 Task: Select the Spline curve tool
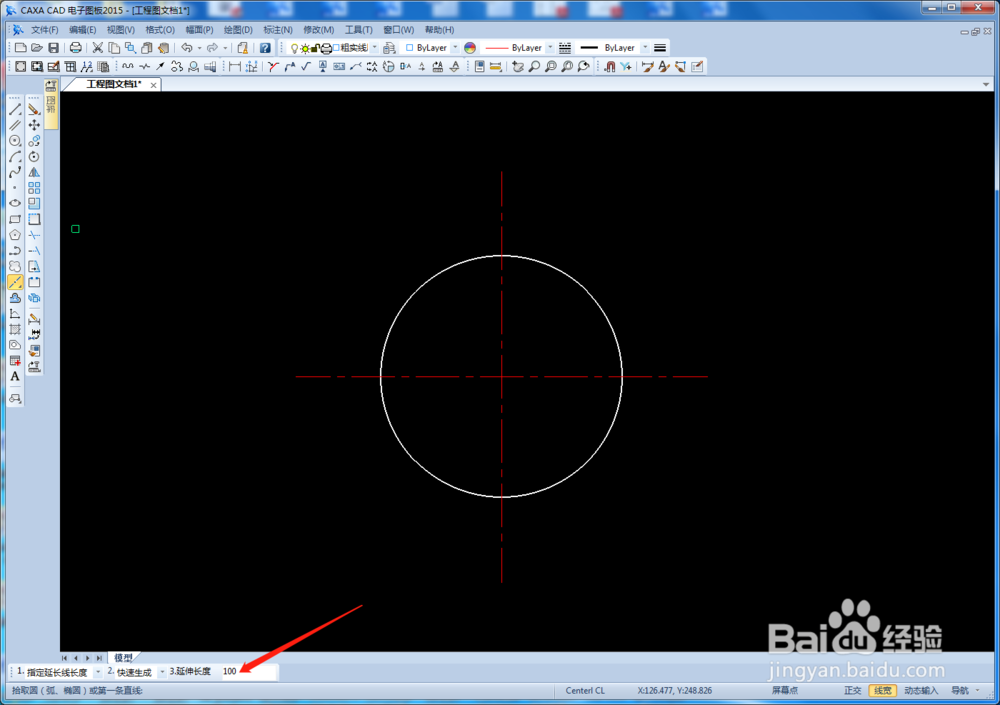15,172
